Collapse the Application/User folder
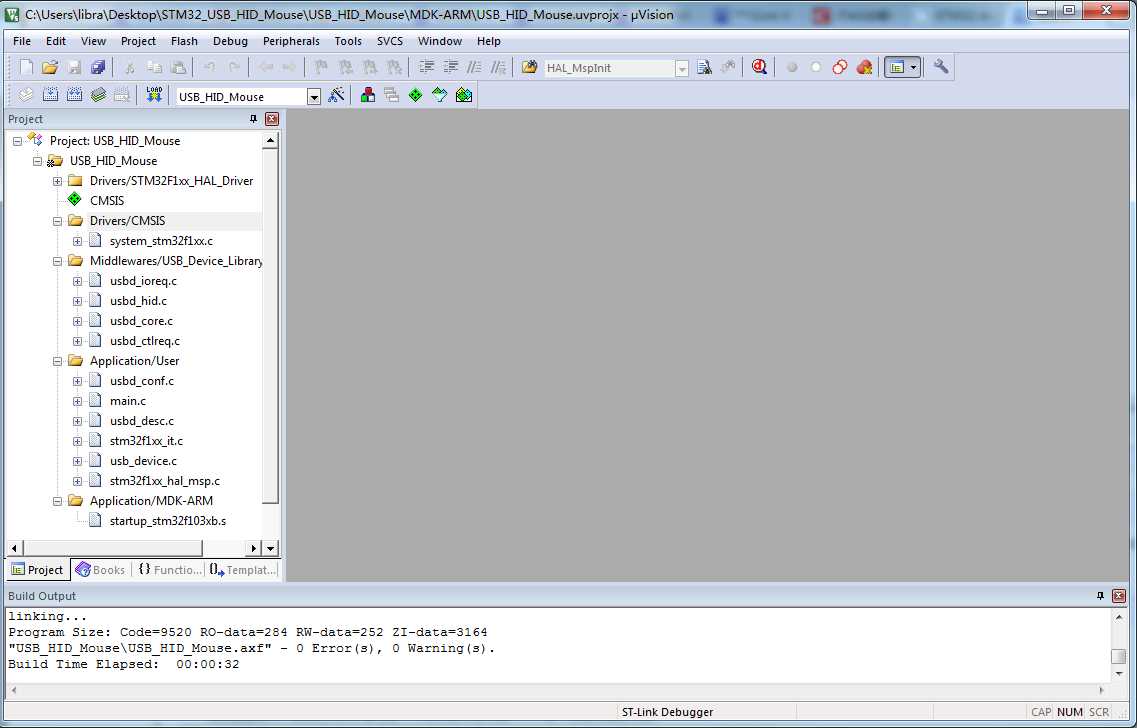Screen dimensions: 1137x728 click(57, 360)
